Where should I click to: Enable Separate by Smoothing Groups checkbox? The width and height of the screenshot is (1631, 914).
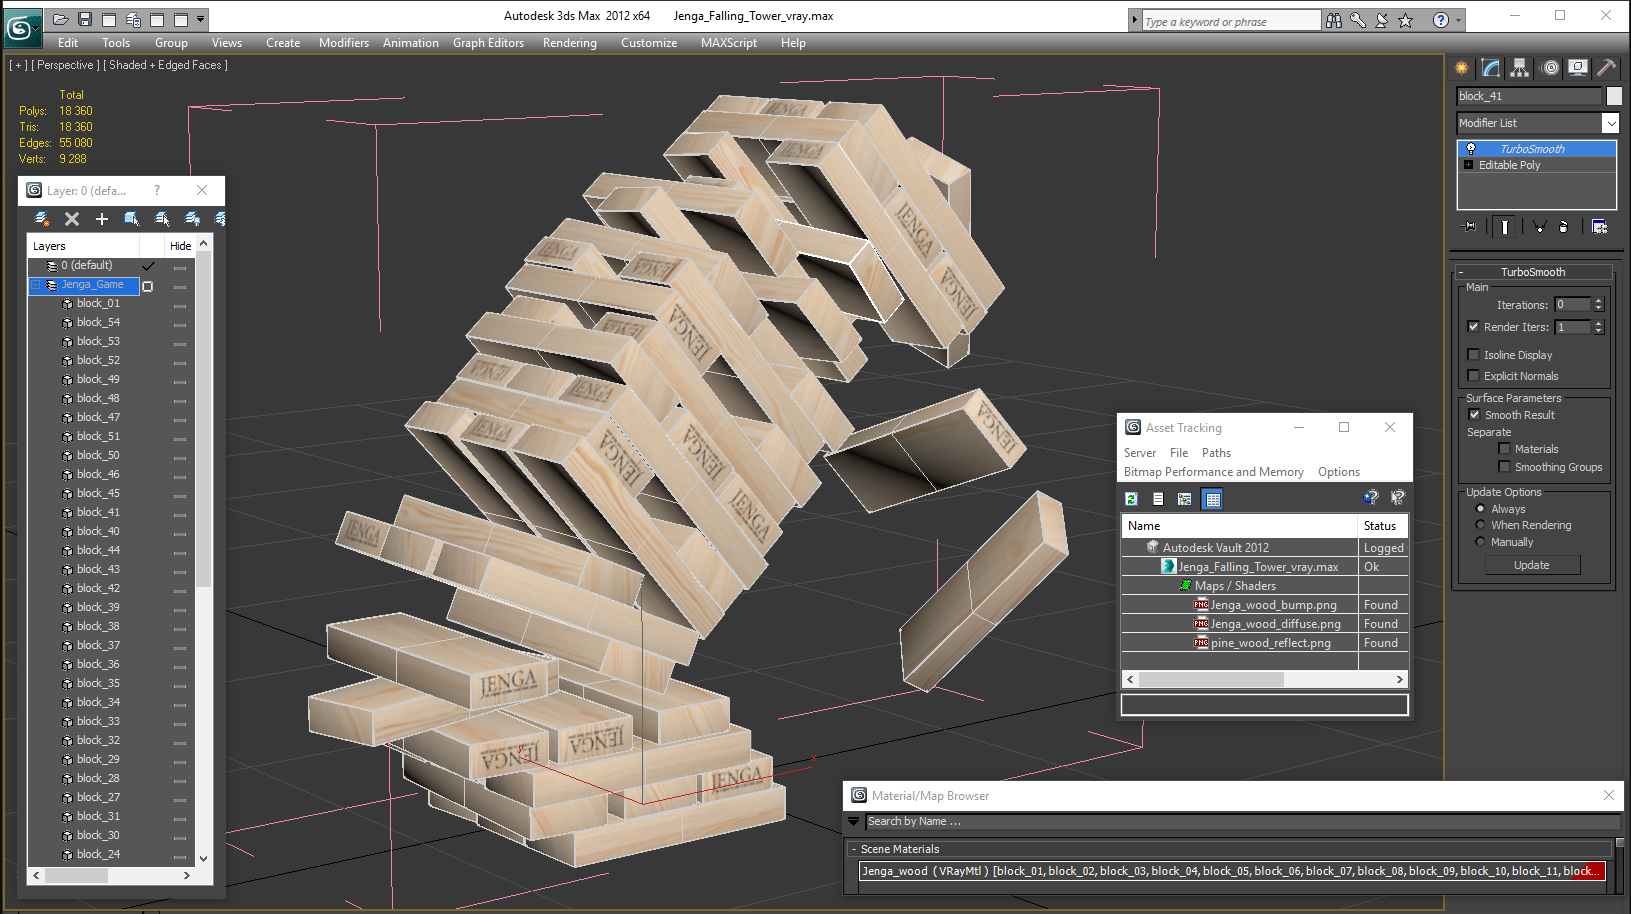coord(1504,466)
